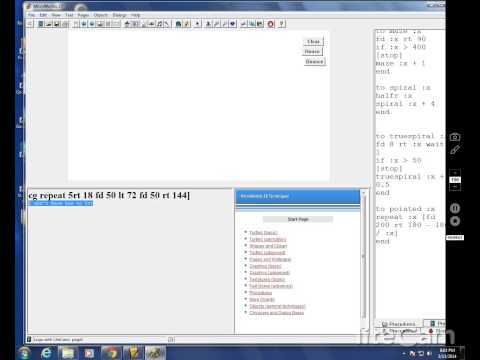This screenshot has width=480, height=360.
Task: Click the save project disk icon
Action: pos(57,24)
